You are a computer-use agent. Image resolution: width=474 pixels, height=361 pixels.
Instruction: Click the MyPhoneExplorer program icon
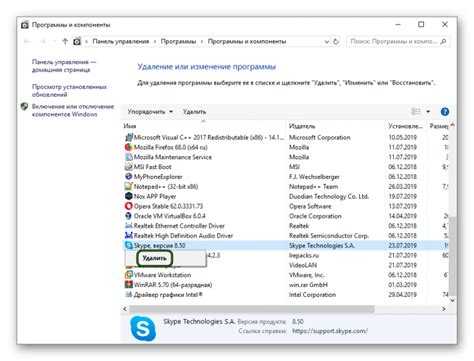[128, 176]
